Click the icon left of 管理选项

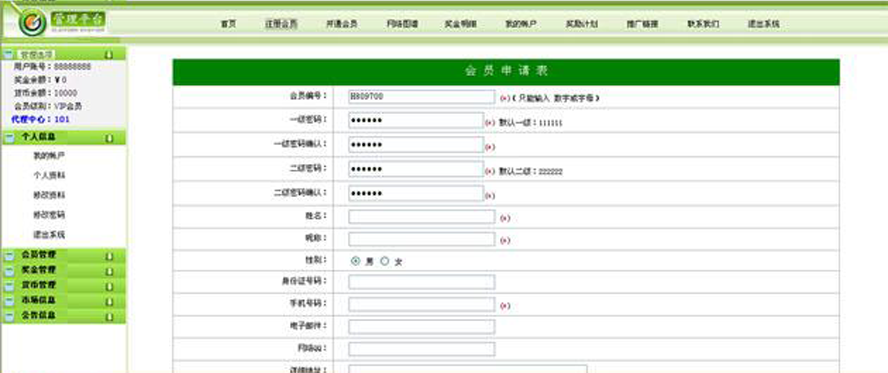[8, 54]
